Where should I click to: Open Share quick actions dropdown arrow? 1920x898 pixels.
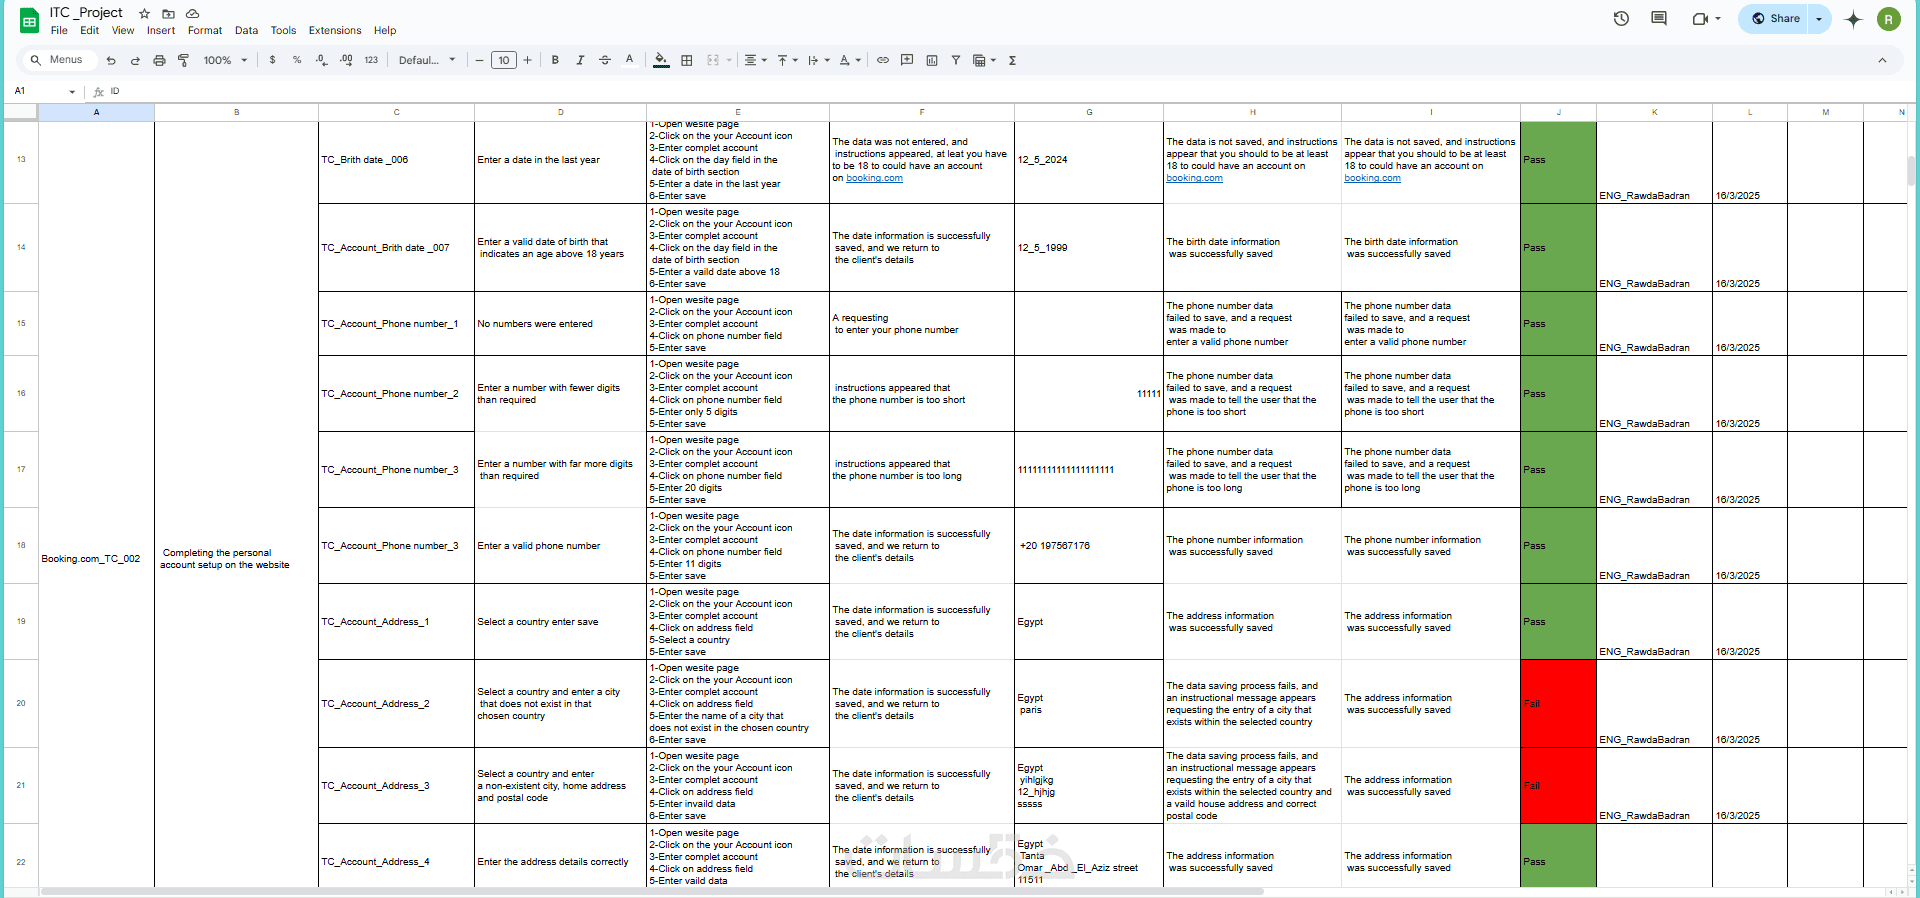coord(1819,19)
